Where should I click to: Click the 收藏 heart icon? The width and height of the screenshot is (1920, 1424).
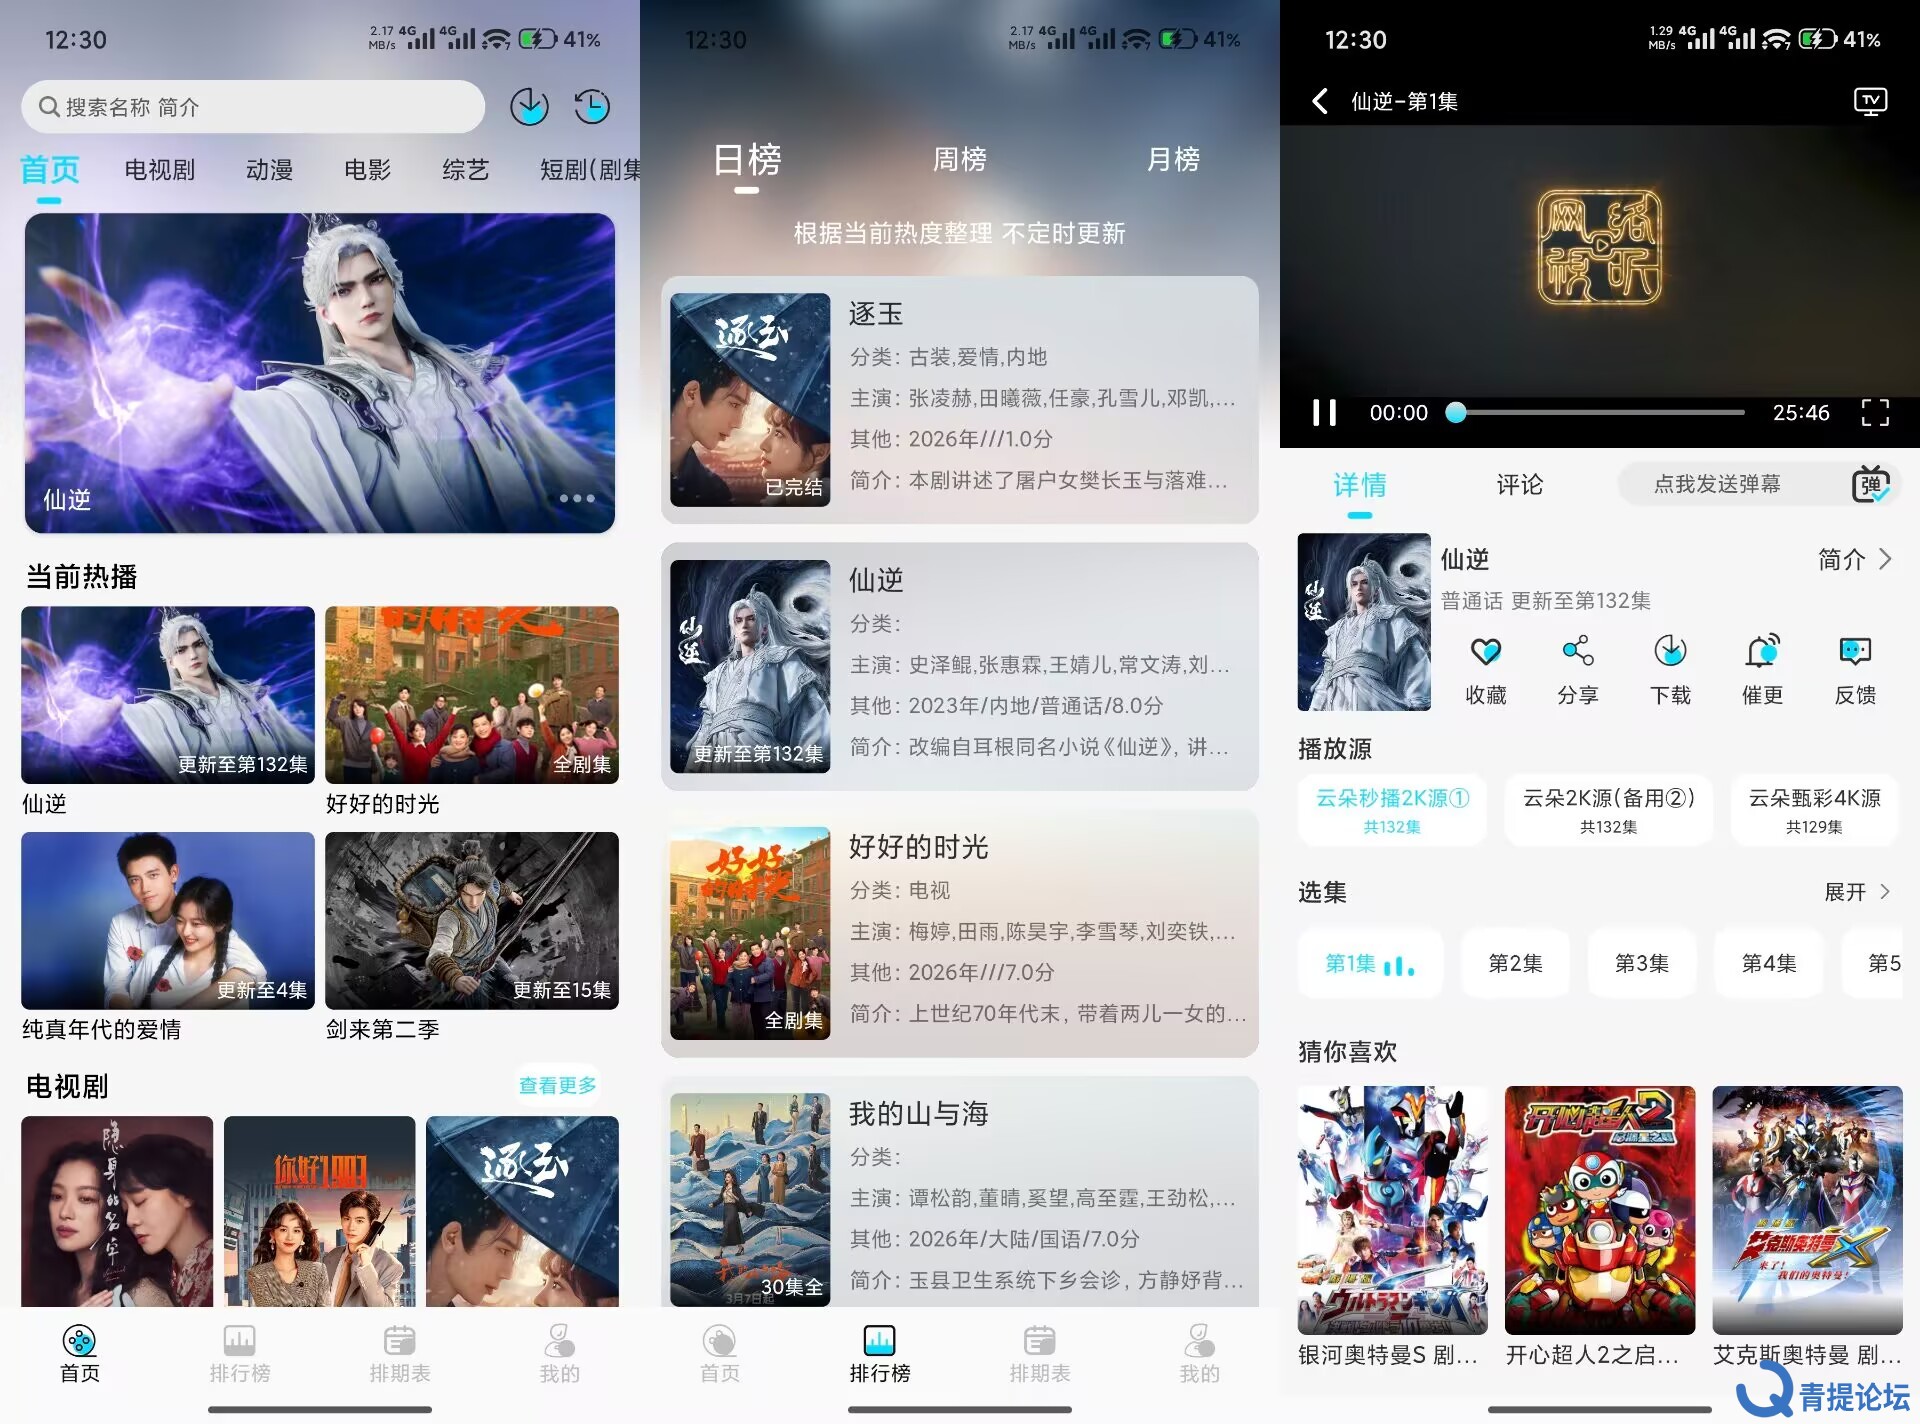click(1485, 652)
